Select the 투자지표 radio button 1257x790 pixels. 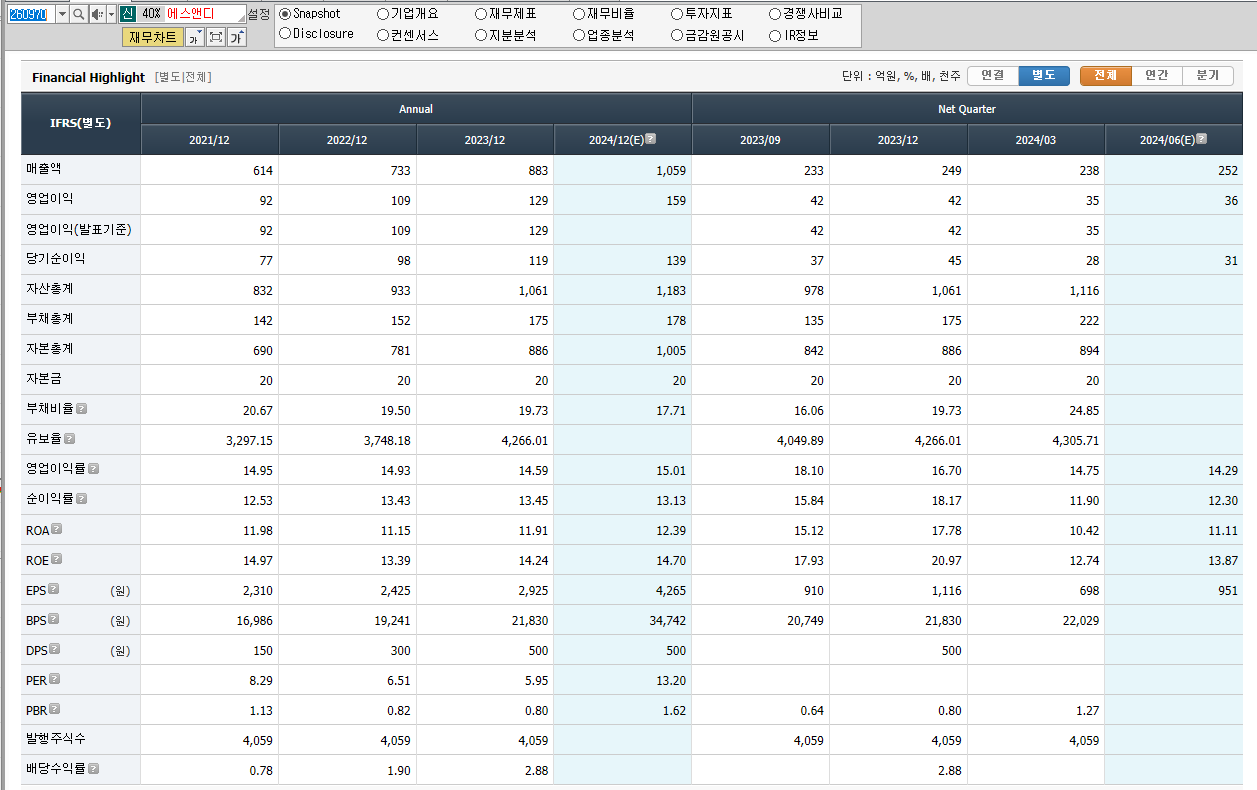(x=677, y=14)
